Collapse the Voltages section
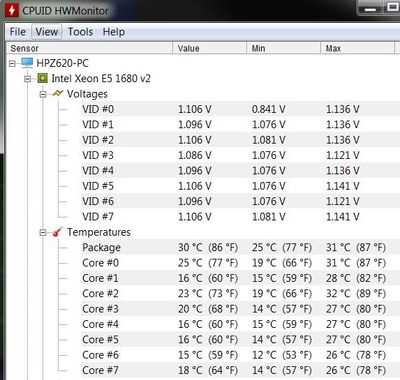The width and height of the screenshot is (400, 380). point(43,94)
